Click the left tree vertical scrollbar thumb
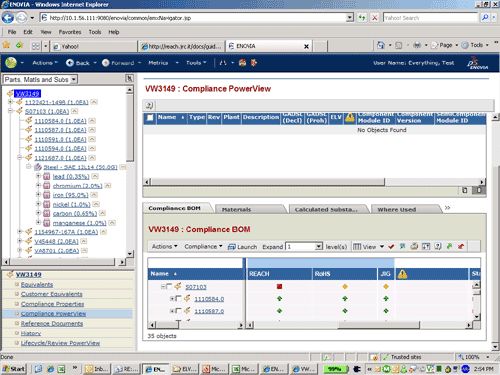This screenshot has height=375, width=500. [130, 128]
